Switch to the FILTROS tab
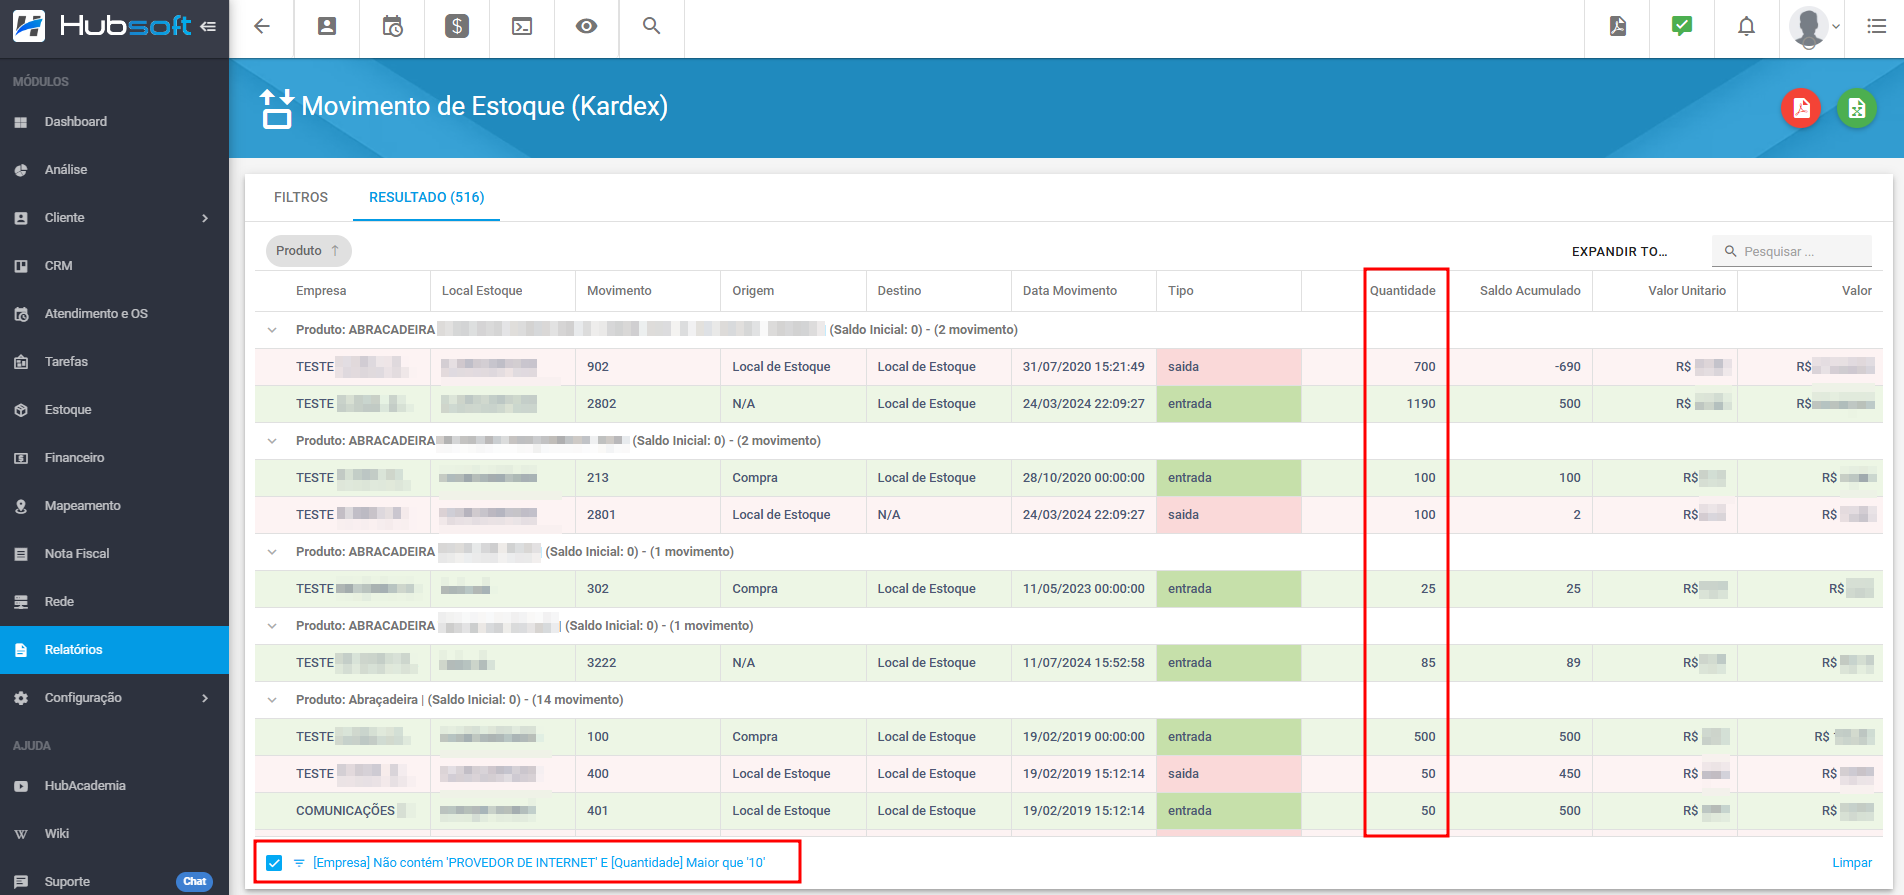The width and height of the screenshot is (1904, 895). coord(301,197)
